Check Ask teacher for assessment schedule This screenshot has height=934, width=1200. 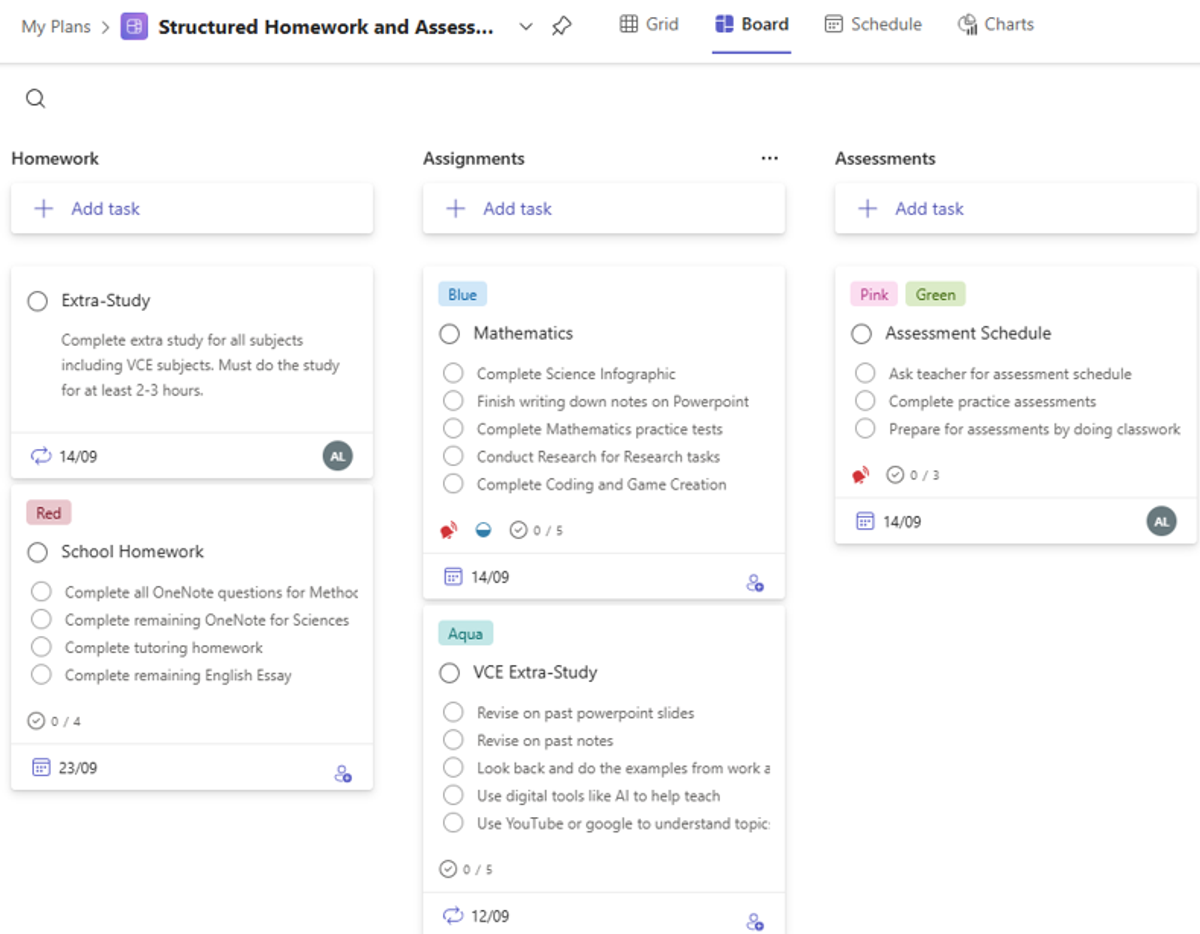865,374
